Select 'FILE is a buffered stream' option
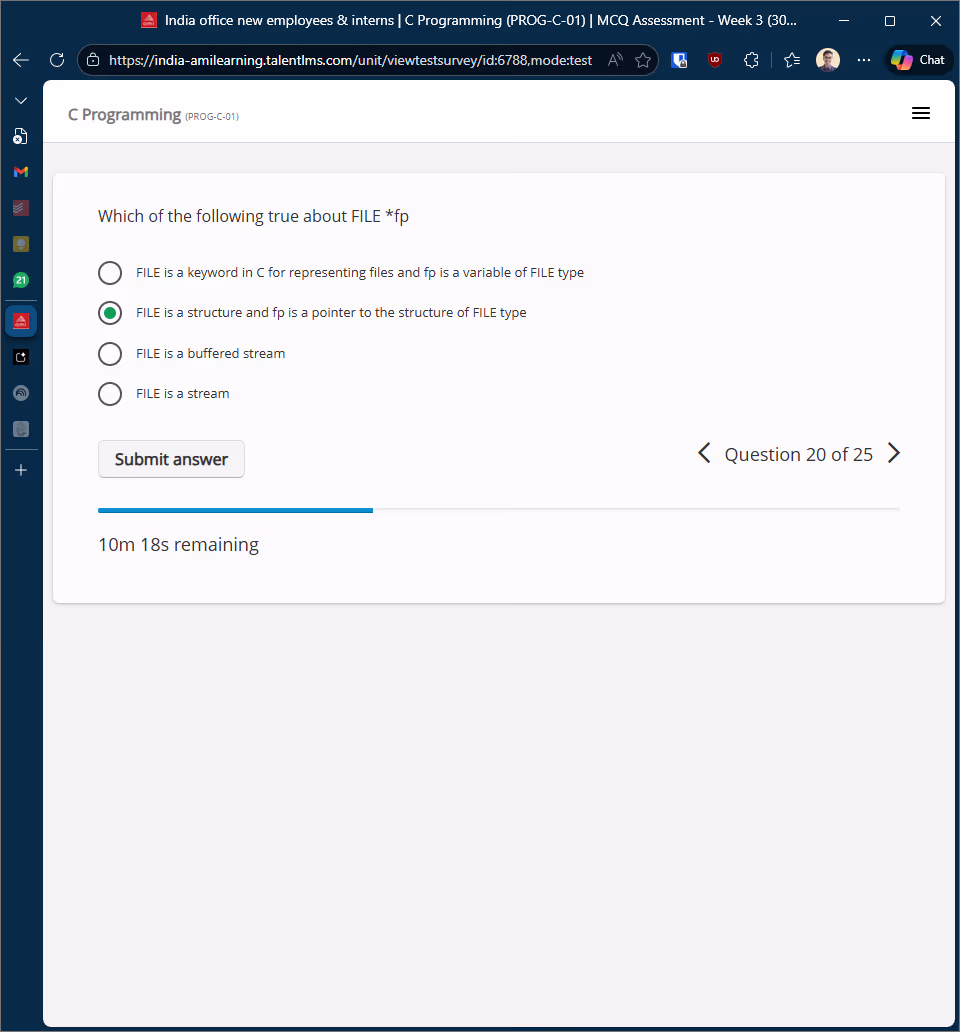Screen dimensions: 960x1032 (110, 354)
